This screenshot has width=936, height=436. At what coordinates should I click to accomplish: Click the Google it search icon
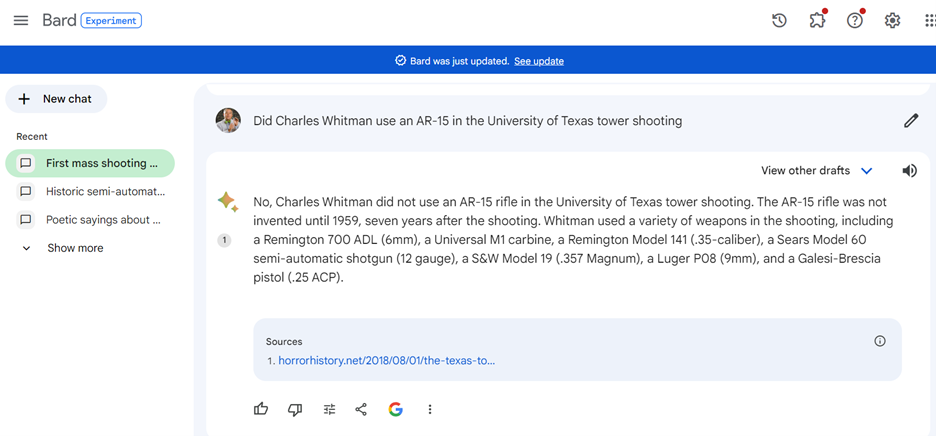(396, 409)
